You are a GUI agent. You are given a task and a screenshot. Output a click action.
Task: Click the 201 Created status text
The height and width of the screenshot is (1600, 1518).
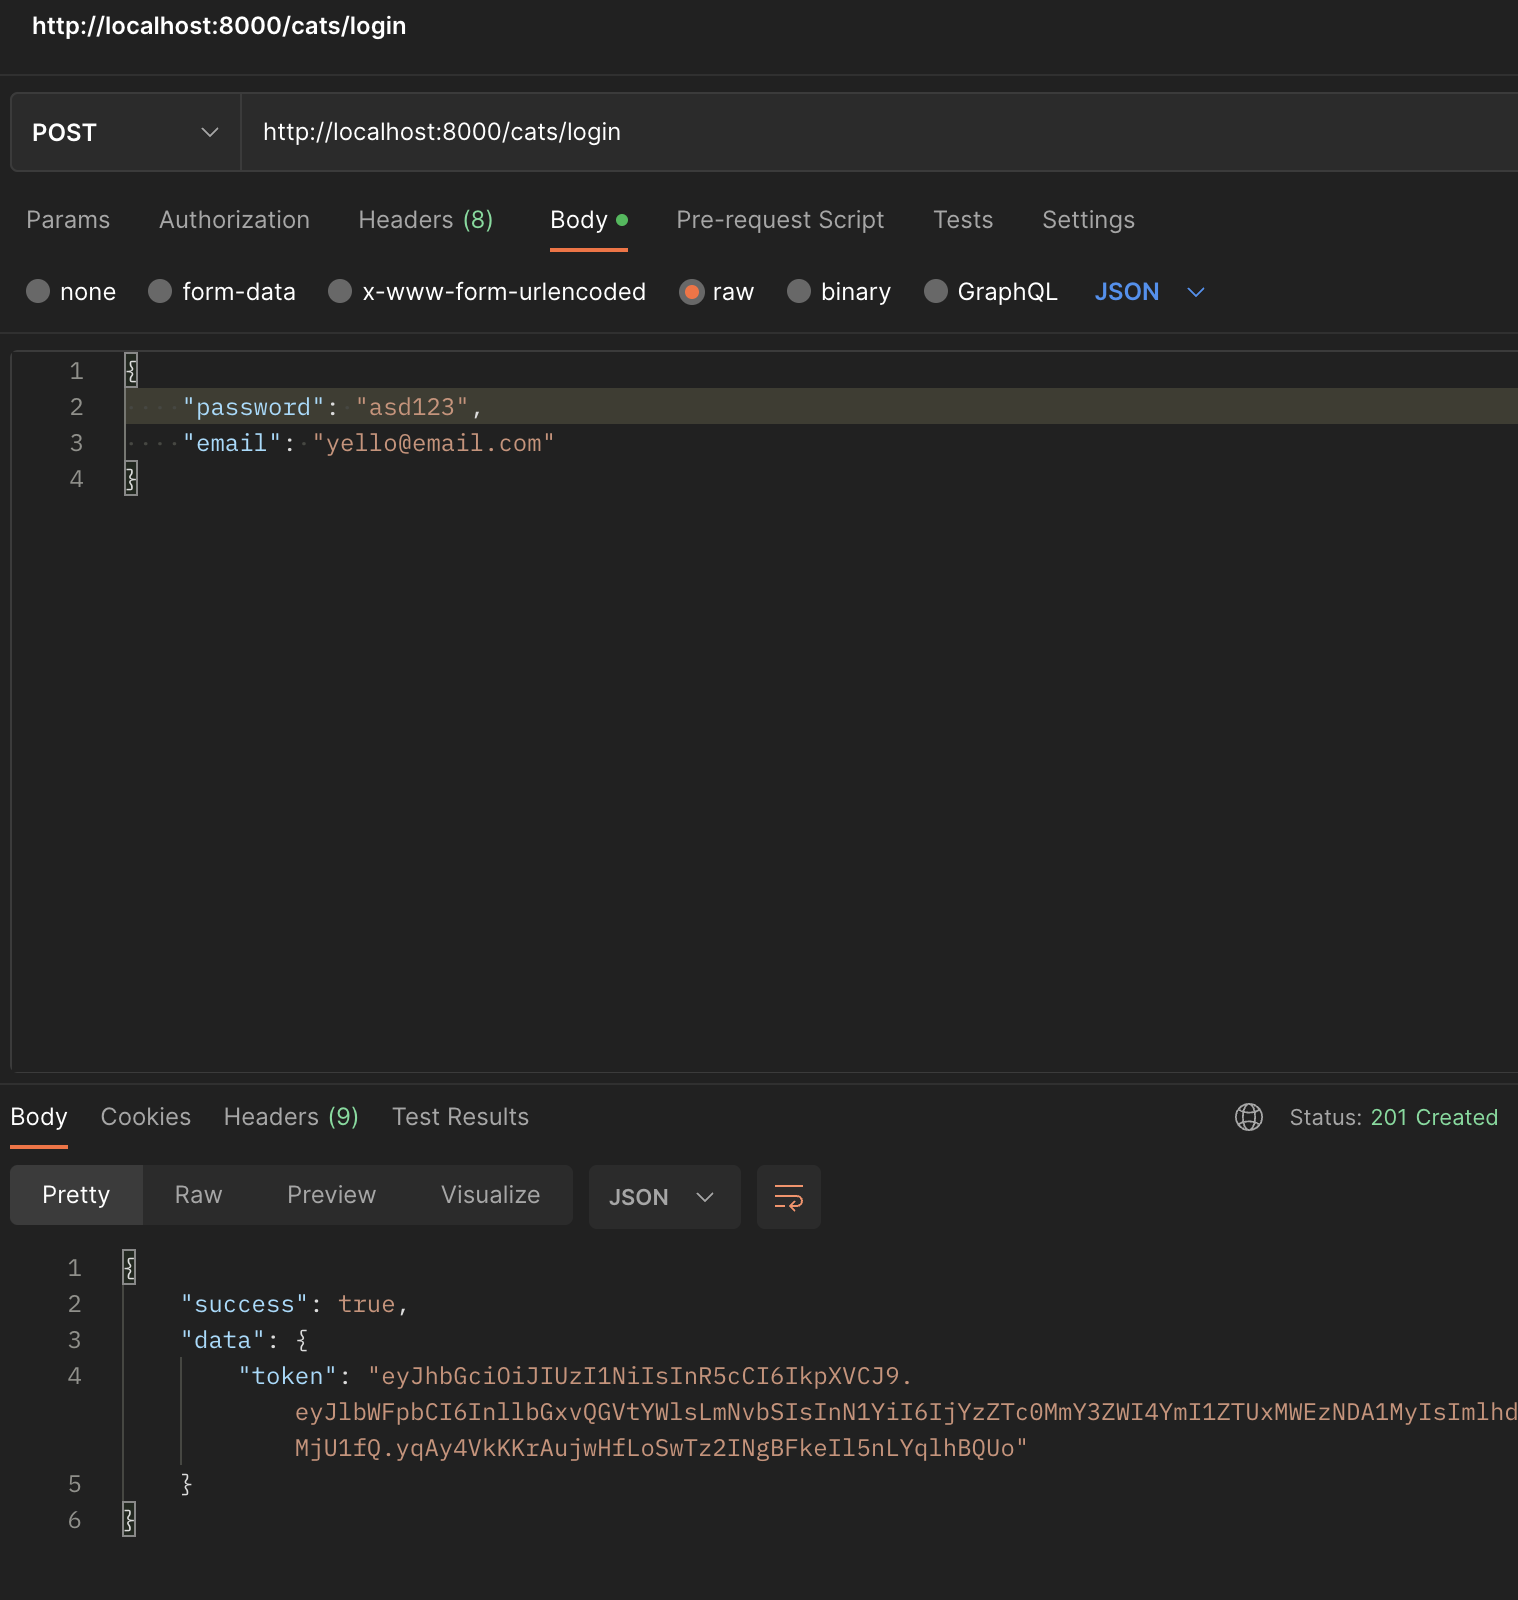pyautogui.click(x=1434, y=1117)
